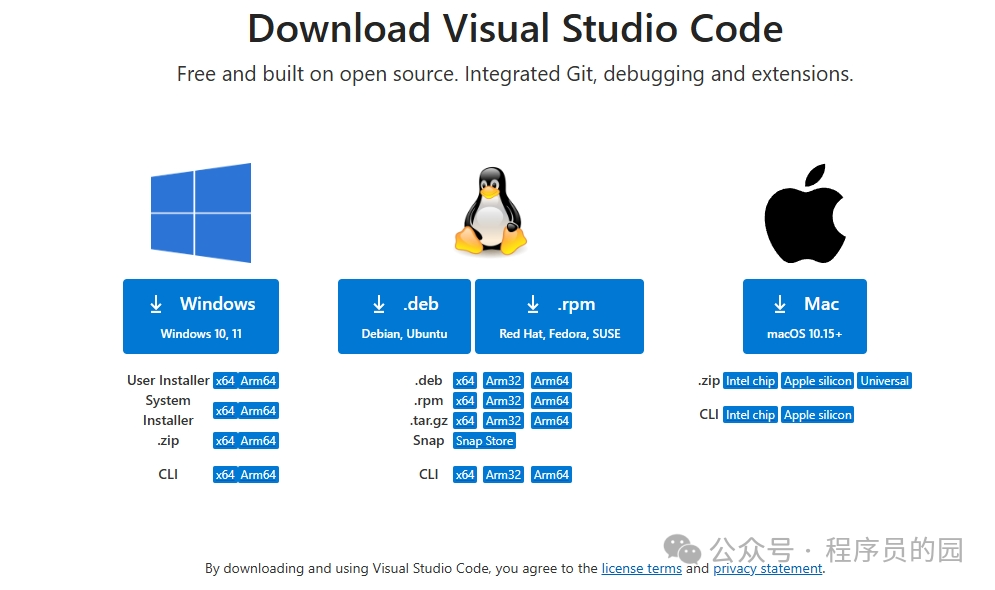Viewport: 995px width, 590px height.
Task: Download the .deb package for Debian, Ubuntu
Action: coord(404,316)
